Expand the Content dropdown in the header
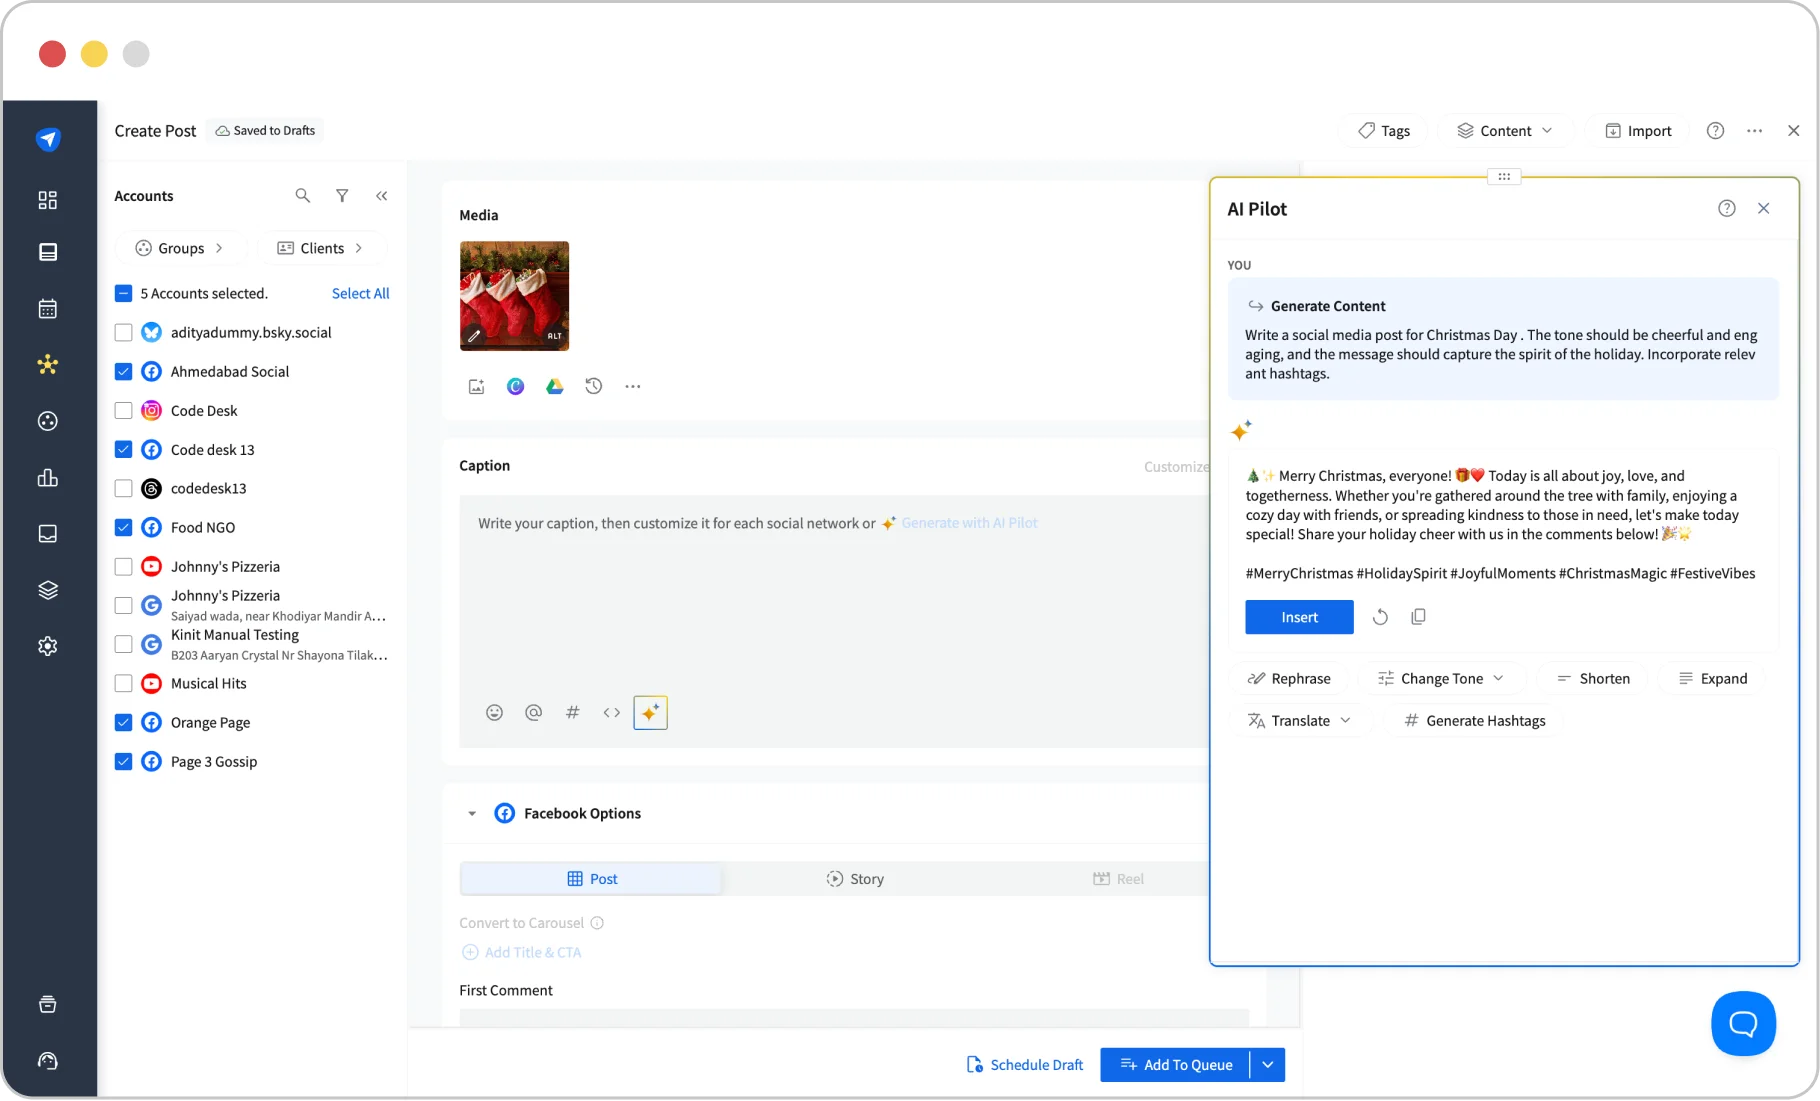The width and height of the screenshot is (1820, 1101). (1505, 130)
